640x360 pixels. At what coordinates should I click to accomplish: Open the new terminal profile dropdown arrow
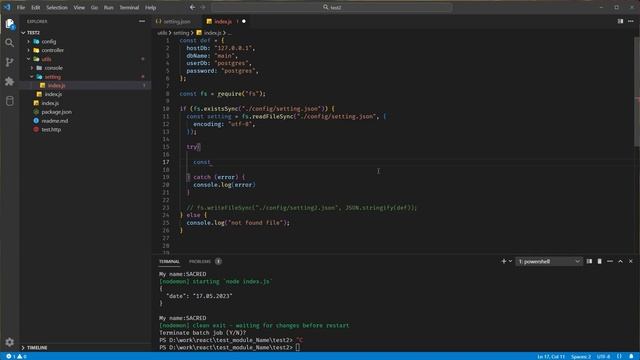[510, 261]
